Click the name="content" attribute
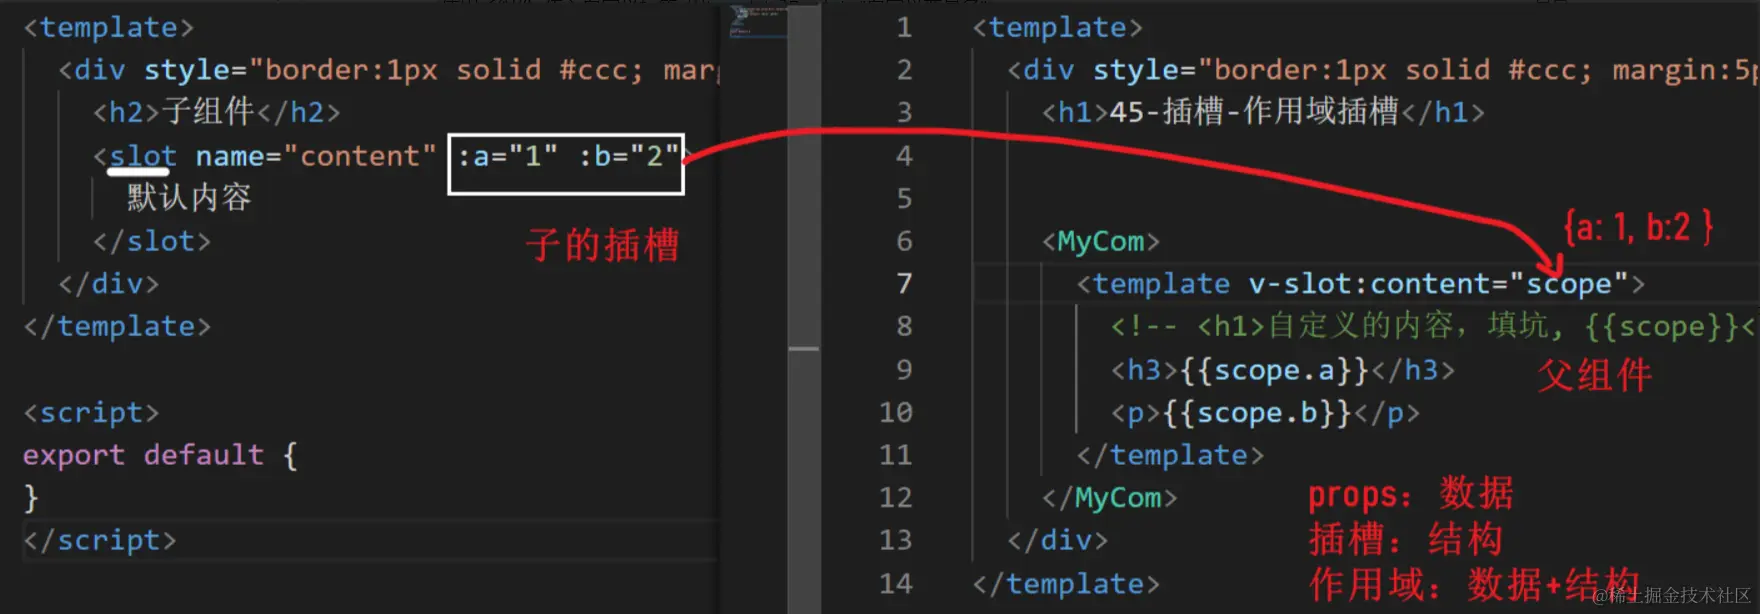Screen dimensions: 1760x614 (316, 156)
